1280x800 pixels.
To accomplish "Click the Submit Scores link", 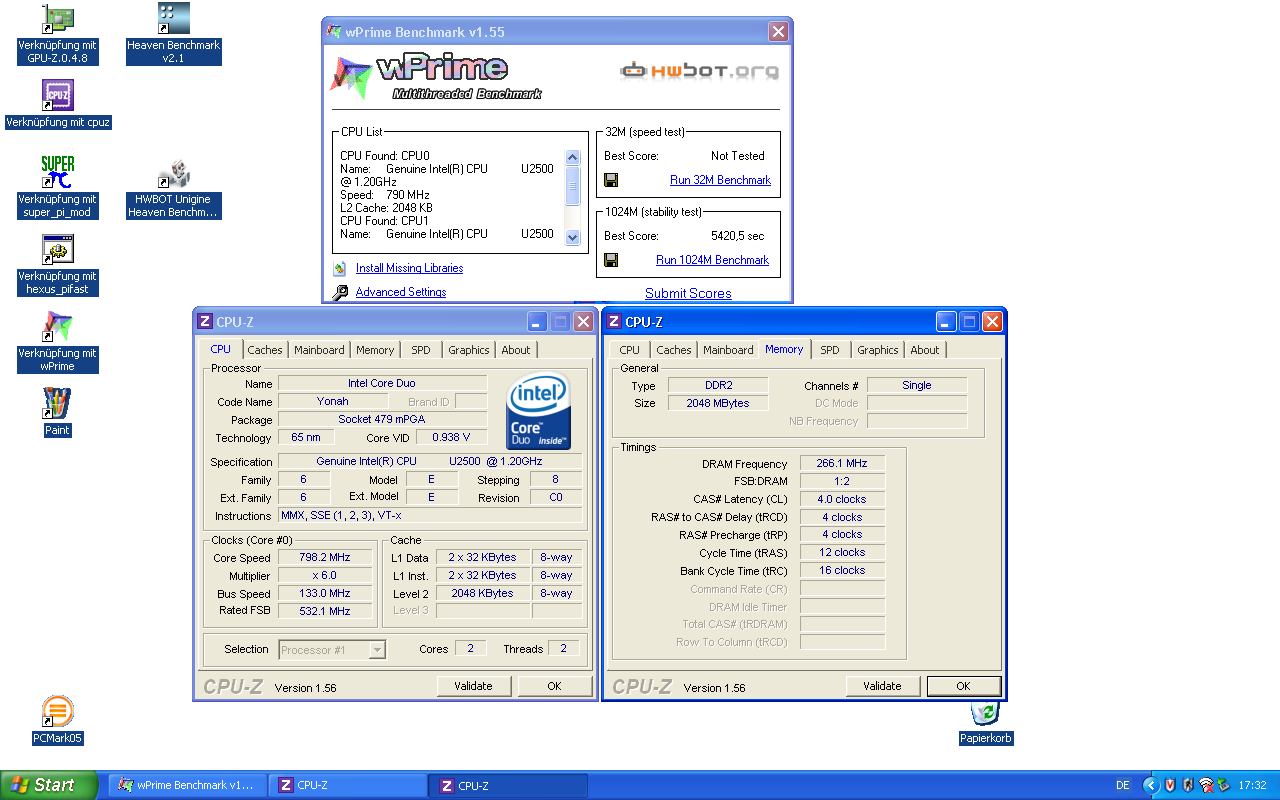I will click(x=688, y=293).
